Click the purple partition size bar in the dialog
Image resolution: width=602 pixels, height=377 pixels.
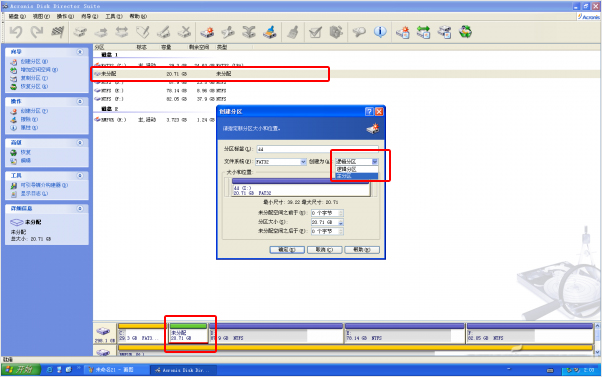(x=301, y=181)
